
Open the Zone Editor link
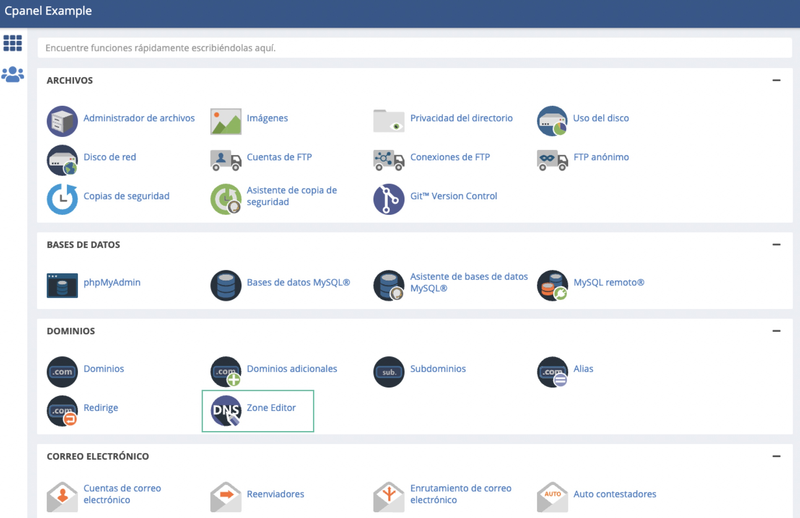[271, 408]
